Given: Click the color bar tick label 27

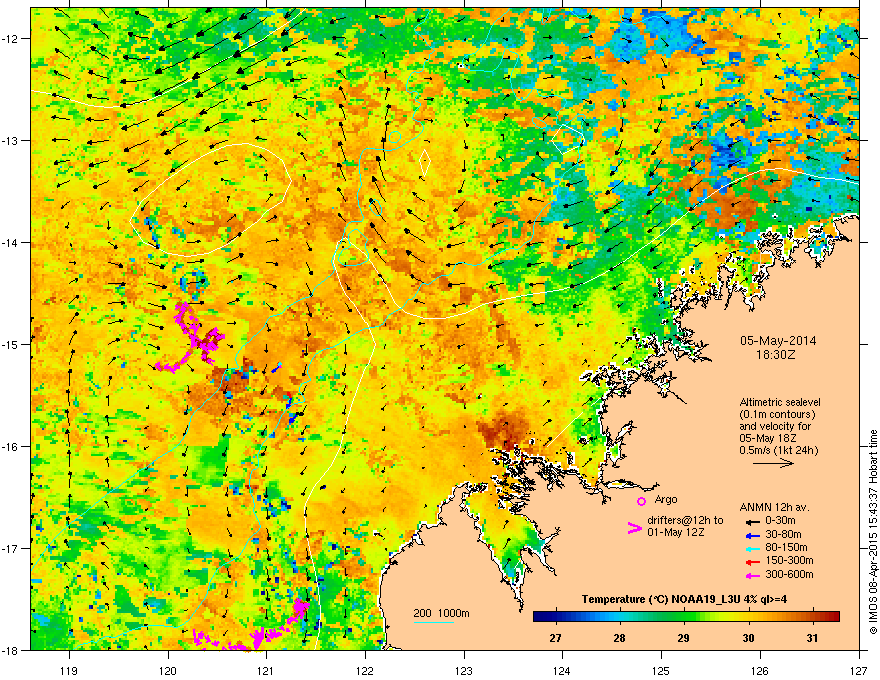Looking at the screenshot, I should 555,638.
